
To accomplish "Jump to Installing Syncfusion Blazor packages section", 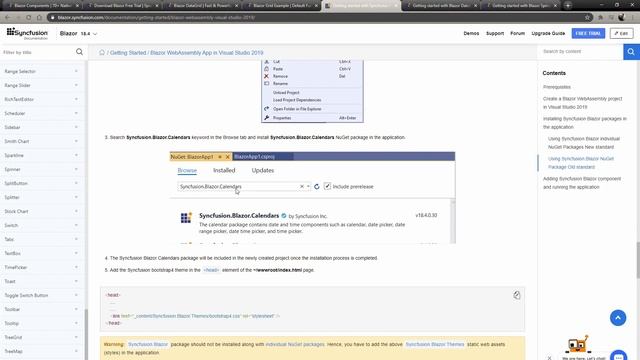I will point(584,123).
